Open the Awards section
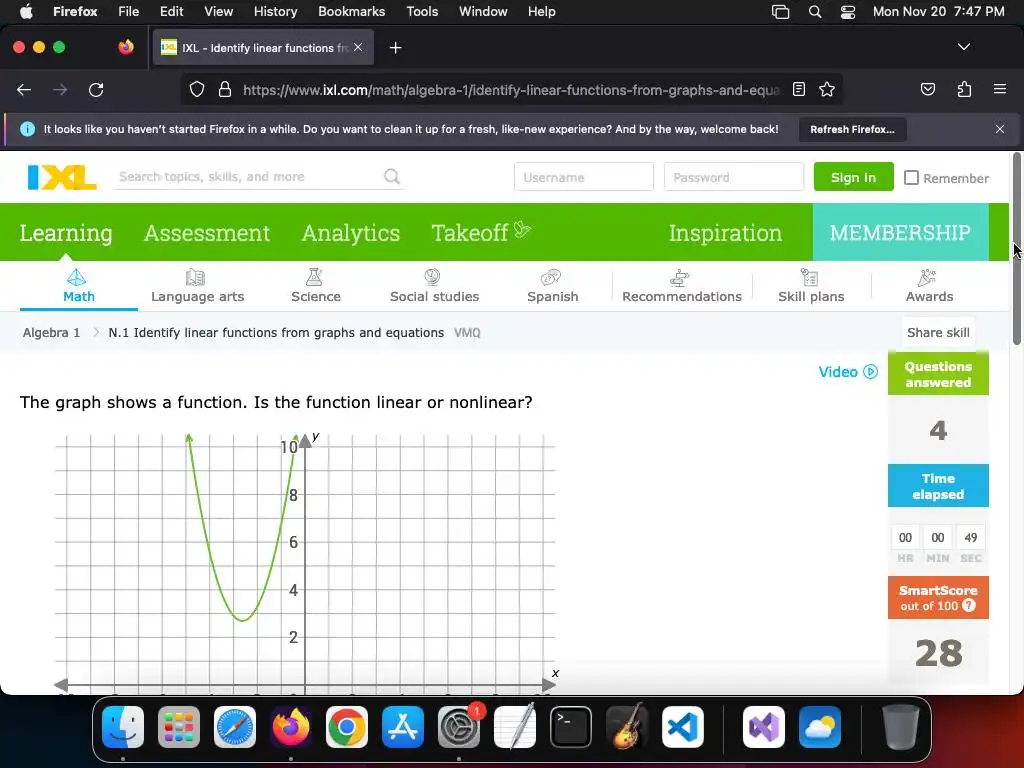This screenshot has width=1024, height=768. click(929, 285)
